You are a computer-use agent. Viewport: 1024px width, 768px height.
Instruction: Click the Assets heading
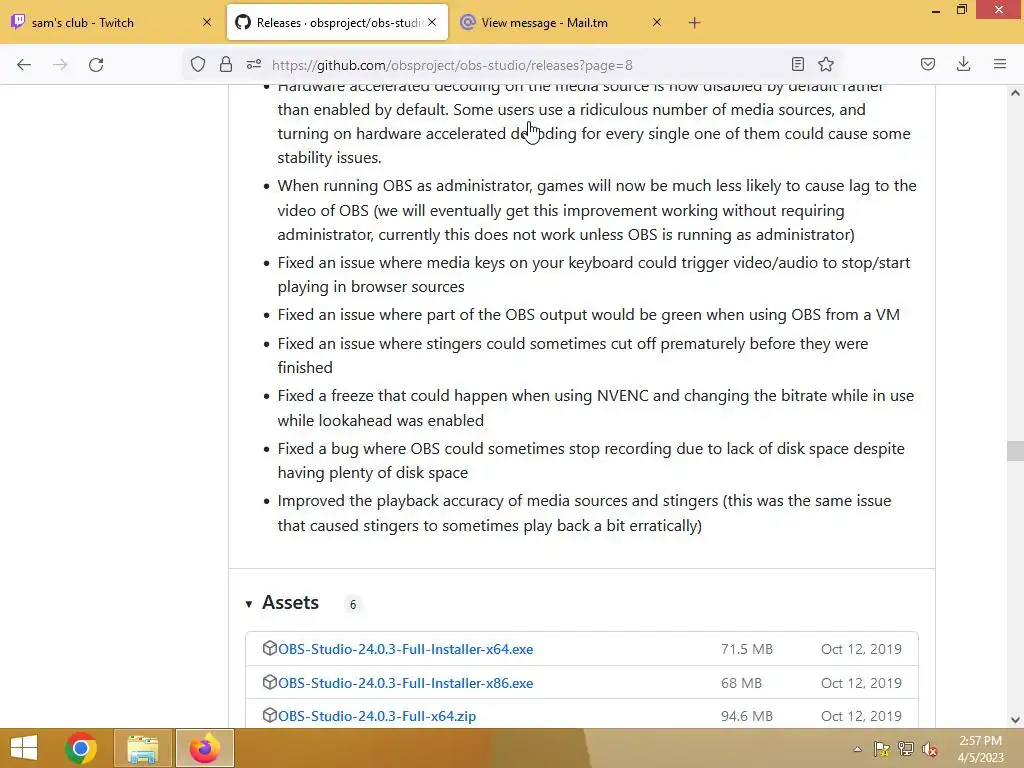click(x=291, y=603)
